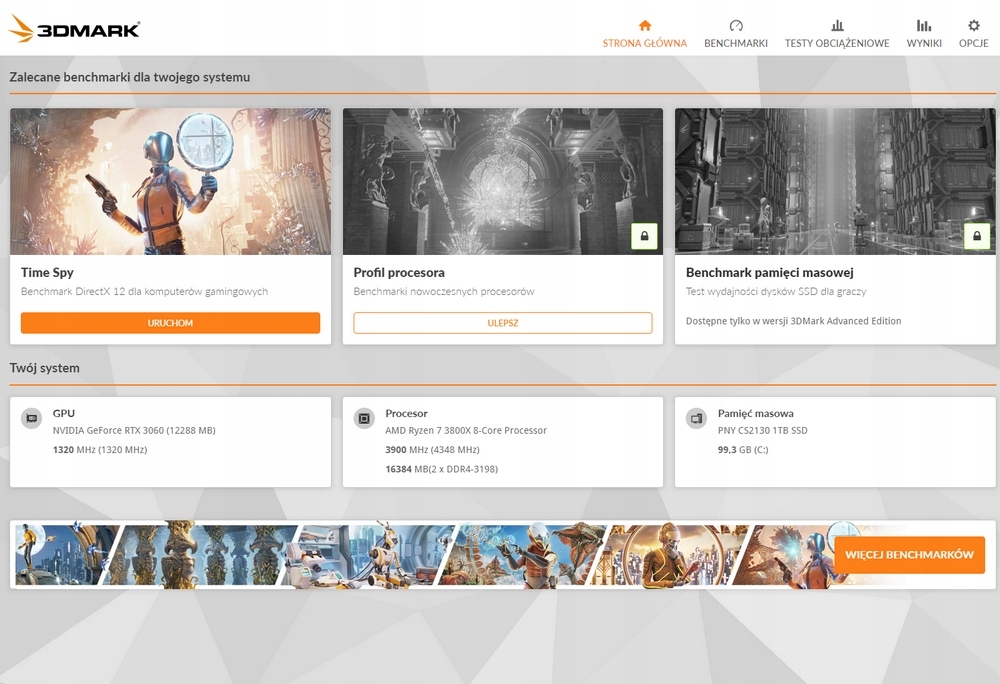Click the Twój system section heading
This screenshot has width=1000, height=684.
45,368
